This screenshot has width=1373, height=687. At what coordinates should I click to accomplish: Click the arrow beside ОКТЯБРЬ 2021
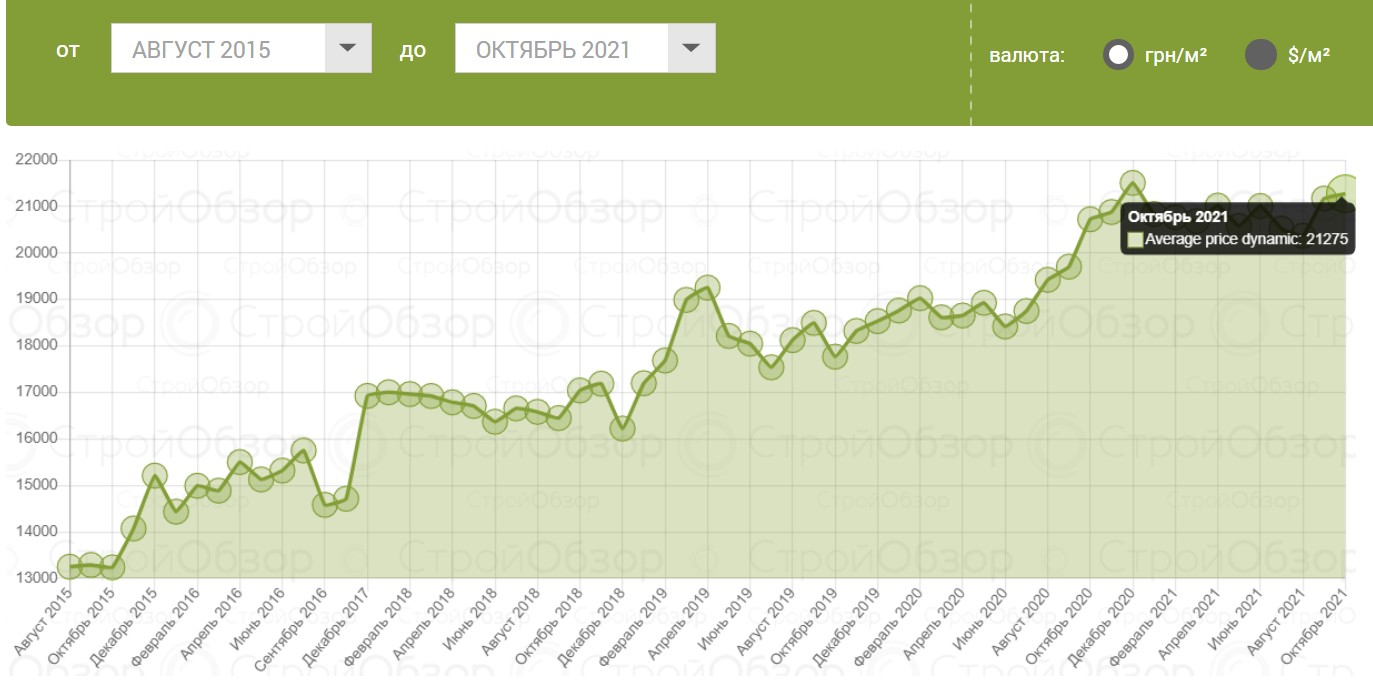[x=692, y=49]
